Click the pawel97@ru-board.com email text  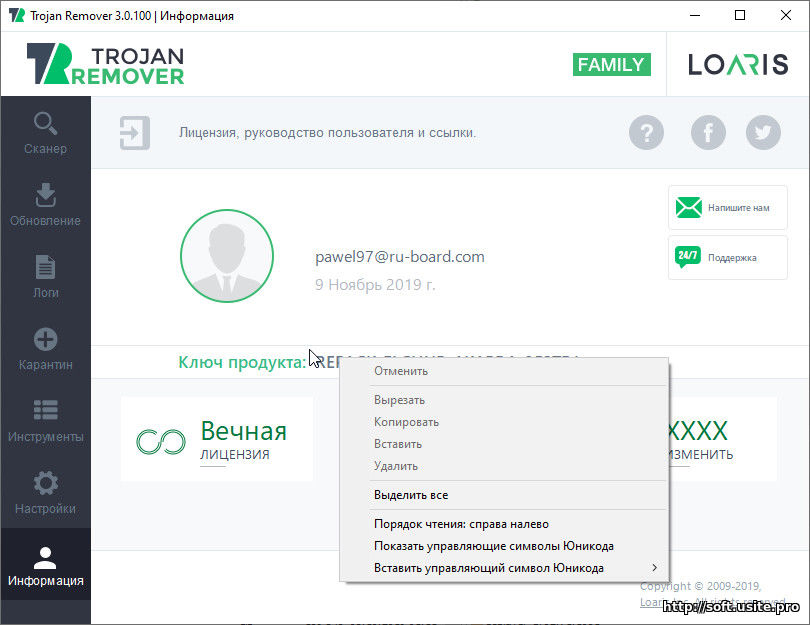(400, 257)
